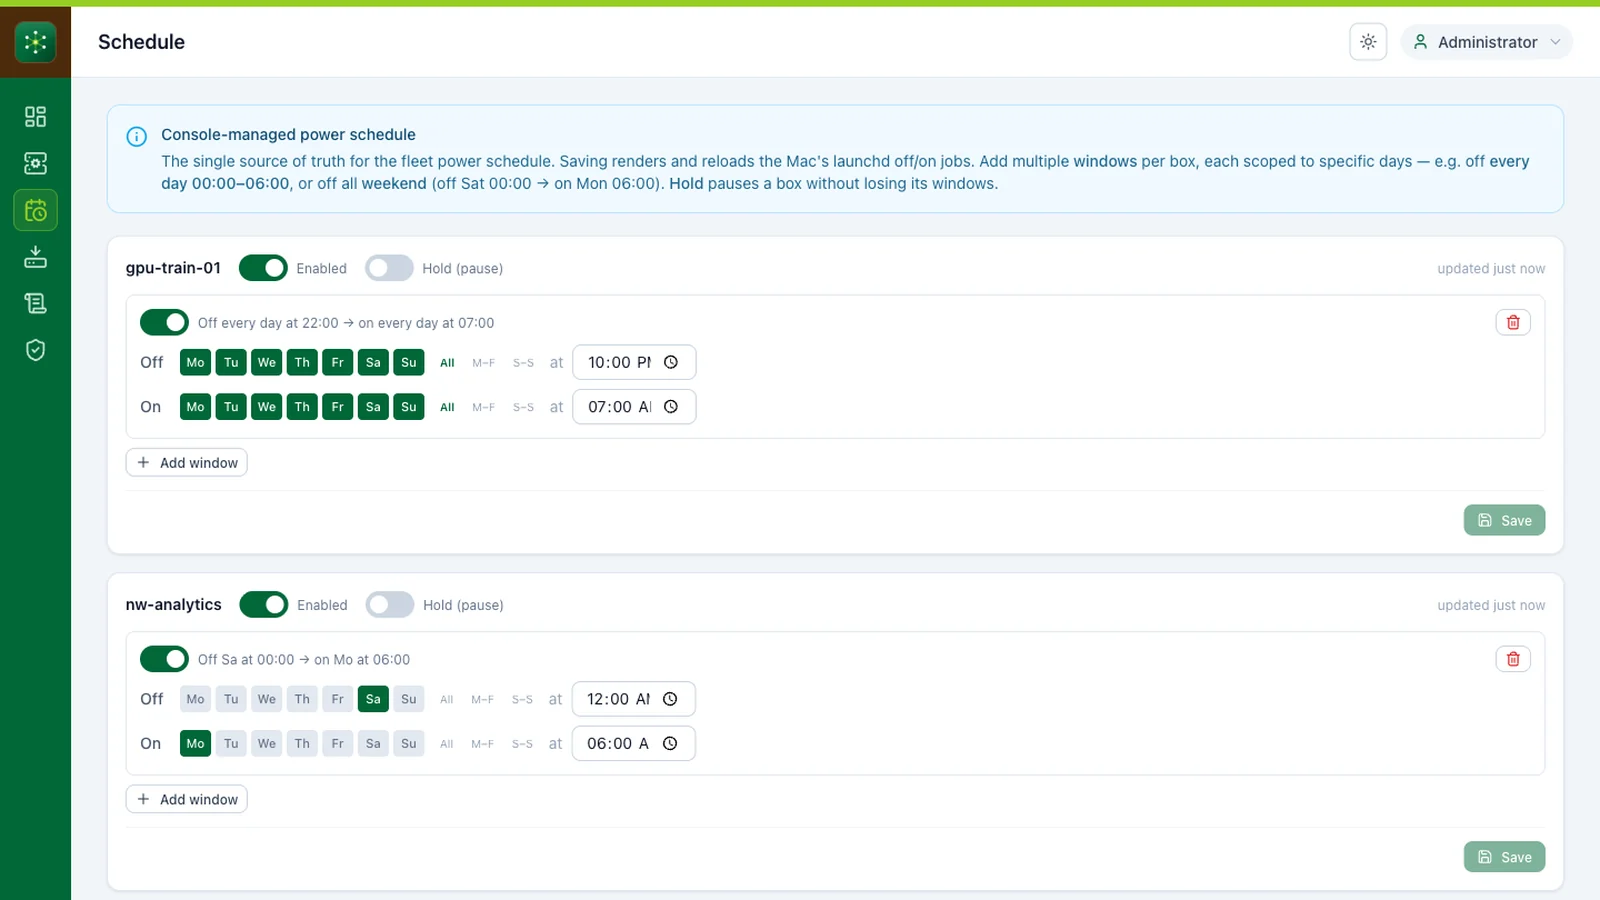Viewport: 1600px width, 900px height.
Task: Delete the gpu-train-01 window with trash icon
Action: coord(1513,322)
